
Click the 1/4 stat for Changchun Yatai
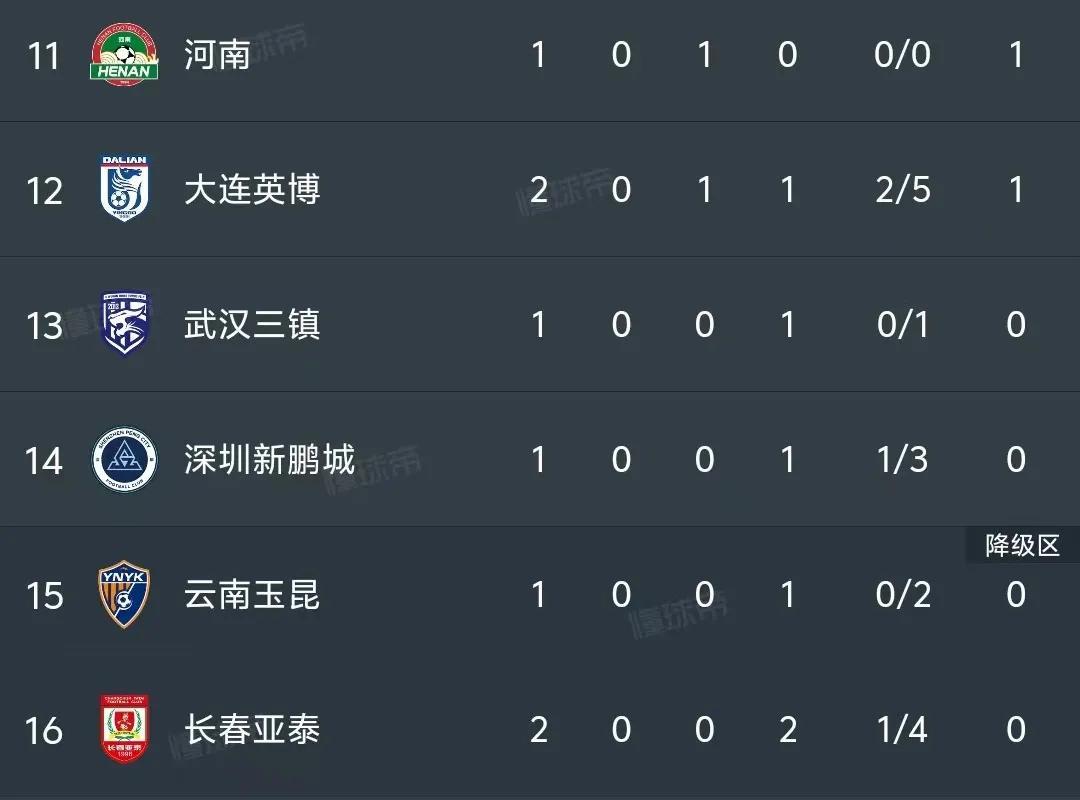(x=902, y=730)
